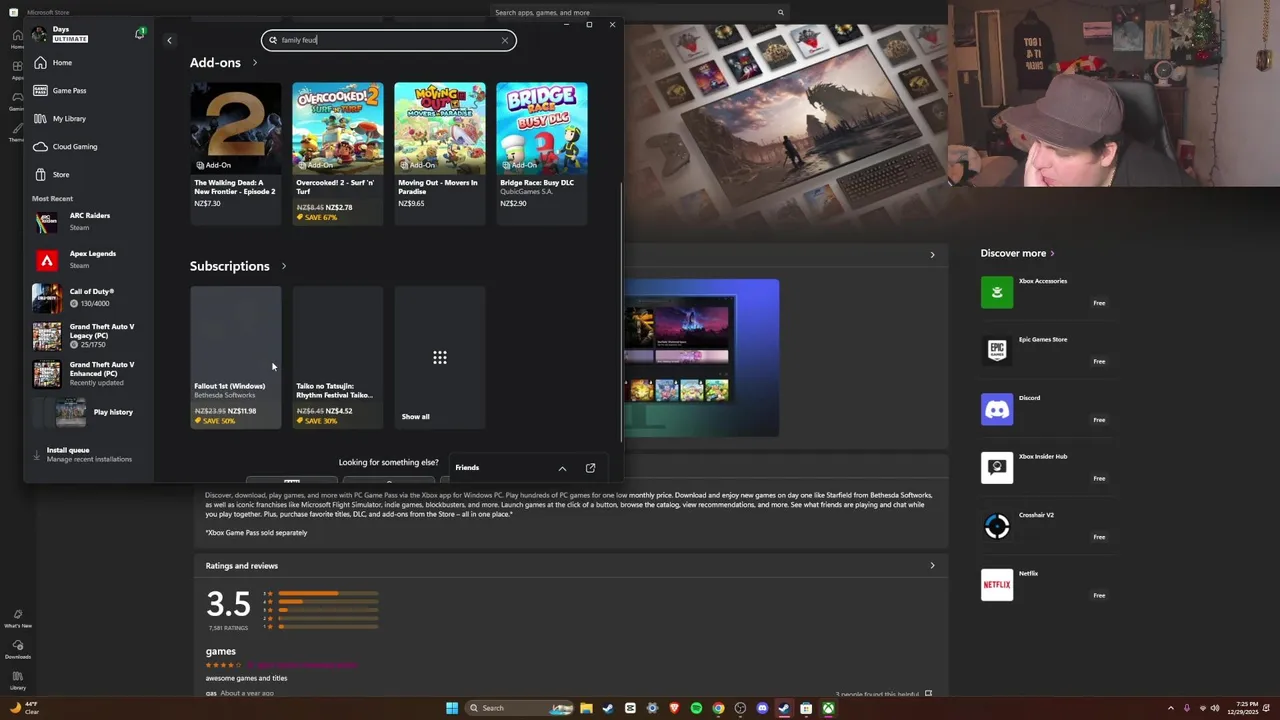This screenshot has height=720, width=1280.
Task: Expand the Subscriptions section
Action: pyautogui.click(x=283, y=266)
